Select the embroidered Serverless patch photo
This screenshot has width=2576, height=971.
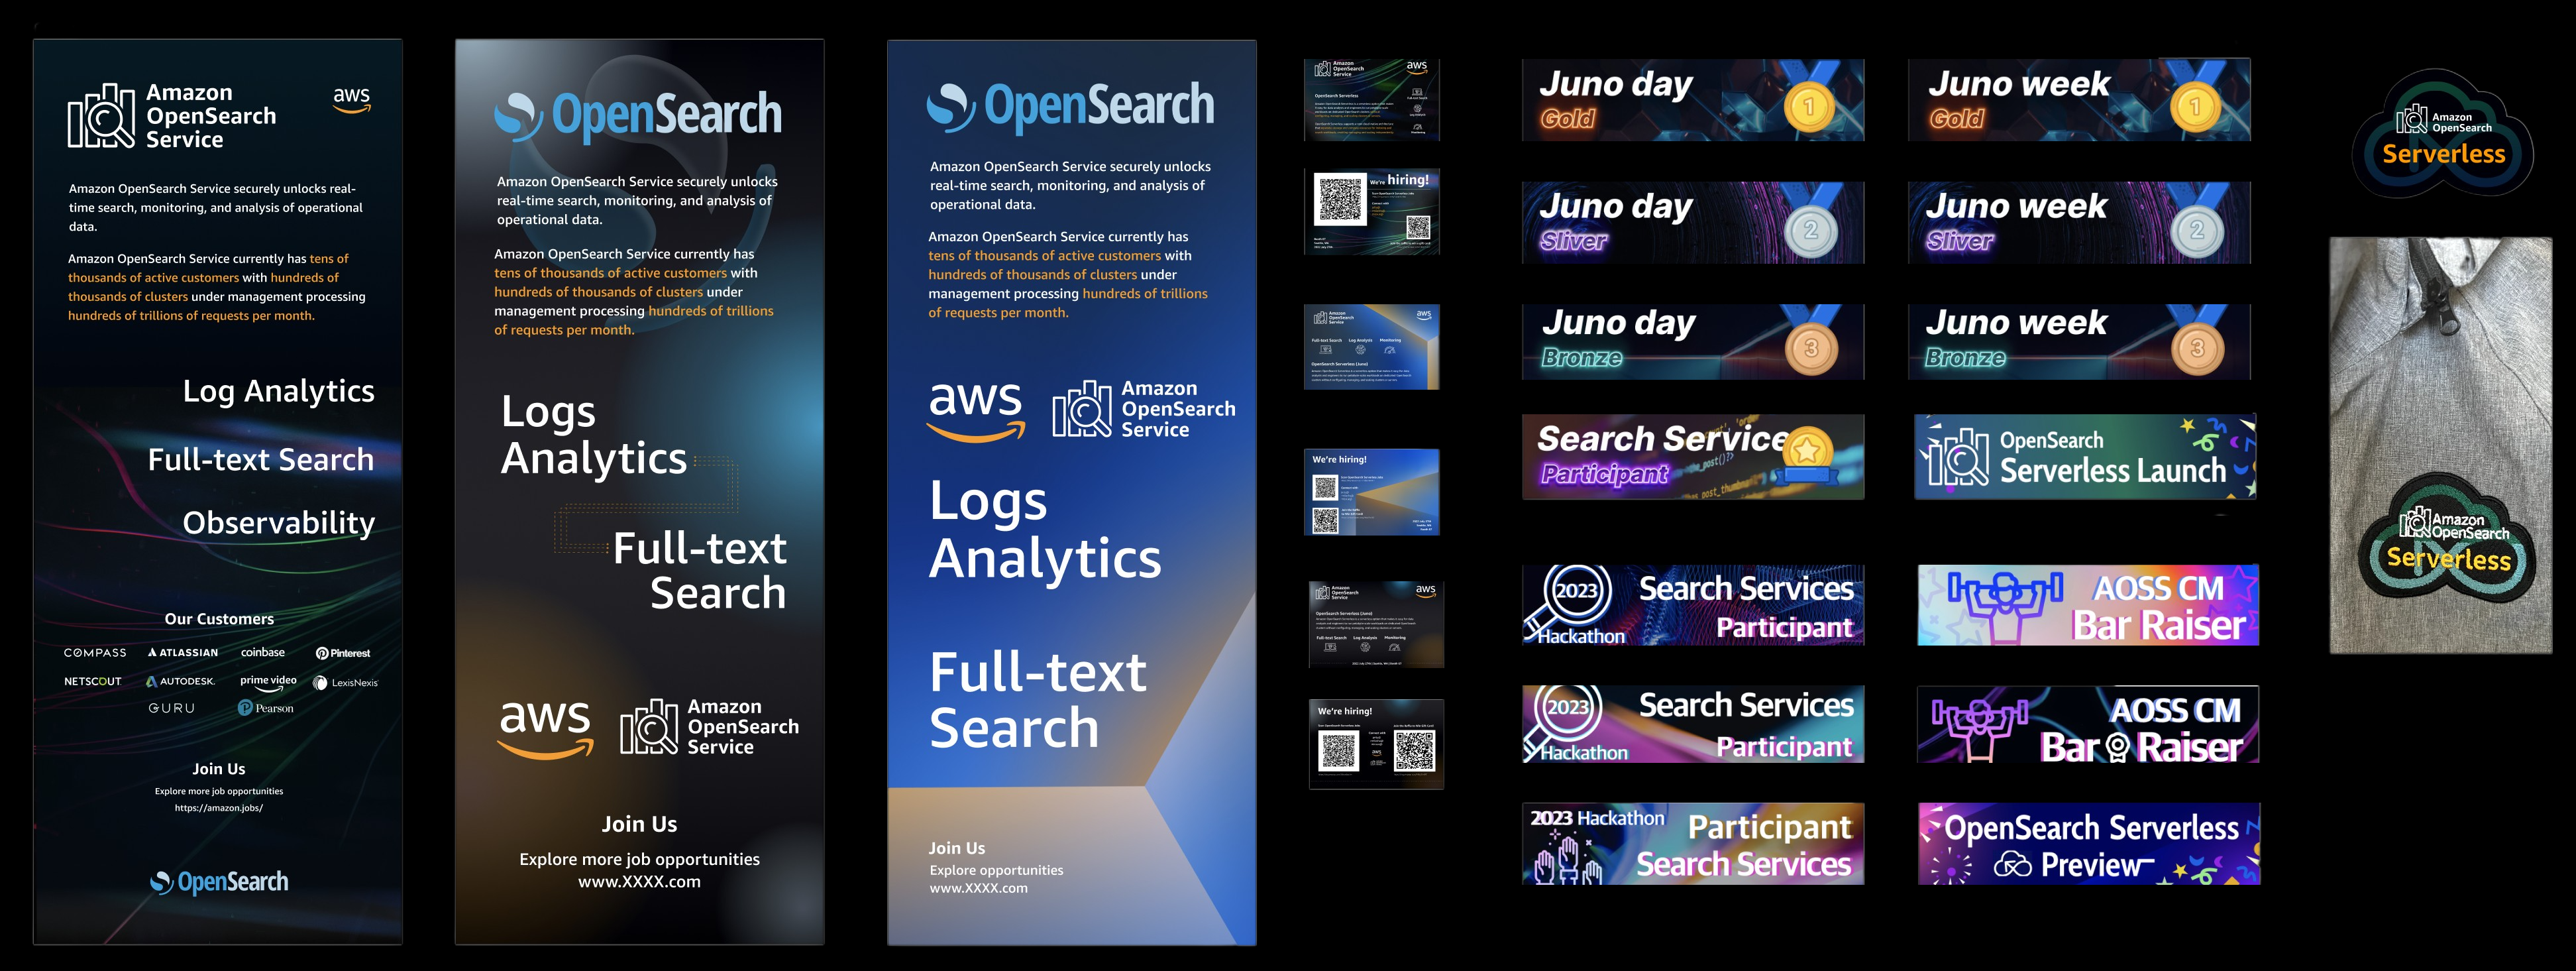2441,446
